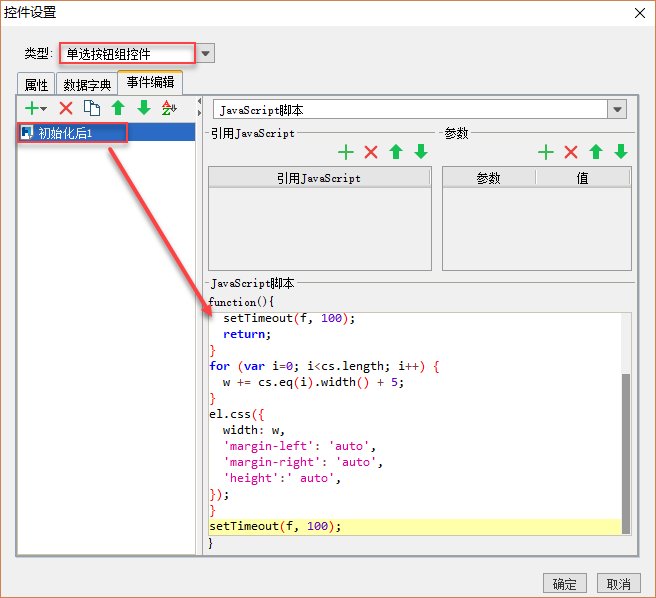Image resolution: width=656 pixels, height=598 pixels.
Task: Place cursor on the highlighted setTimeout(f, 100); line
Action: (x=275, y=526)
